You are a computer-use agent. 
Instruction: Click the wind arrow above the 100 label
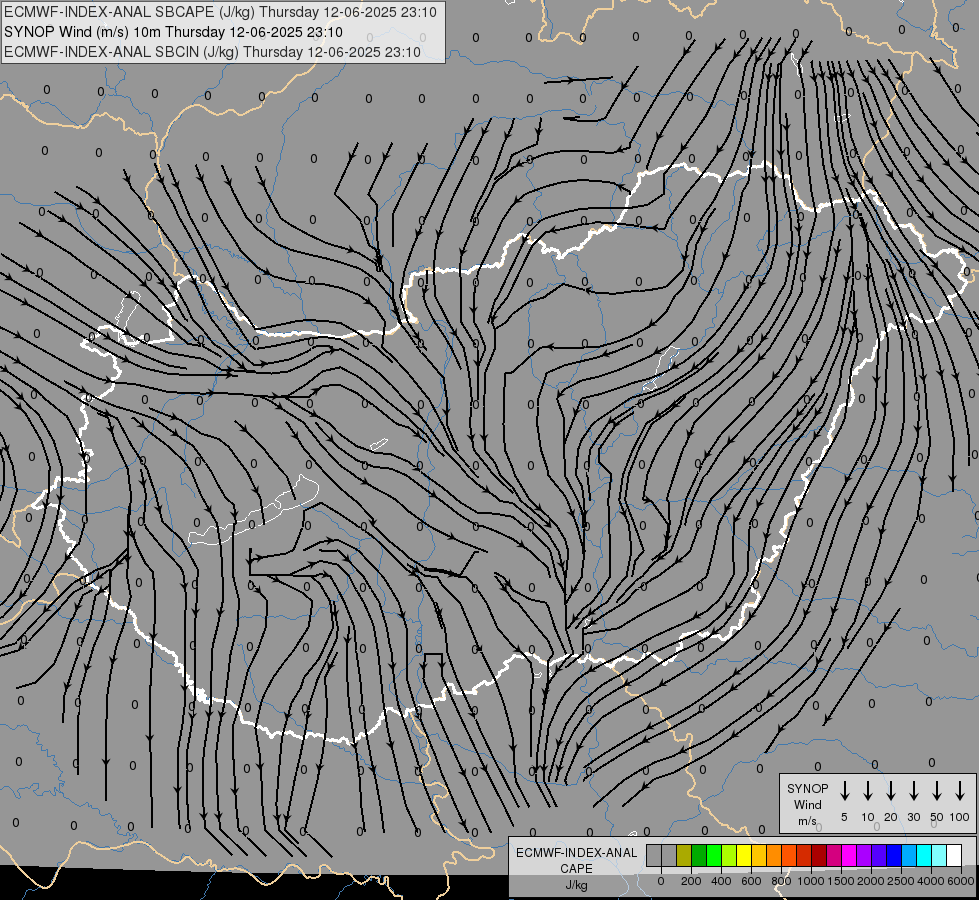[960, 791]
